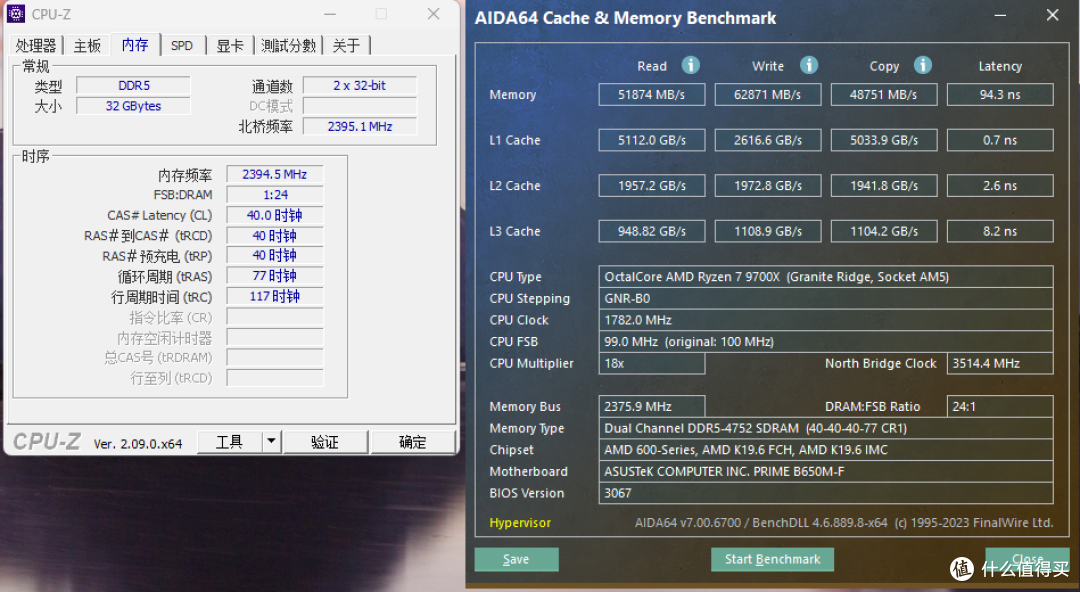The width and height of the screenshot is (1080, 592).
Task: Click the yellow Hypervisor label
Action: point(520,522)
